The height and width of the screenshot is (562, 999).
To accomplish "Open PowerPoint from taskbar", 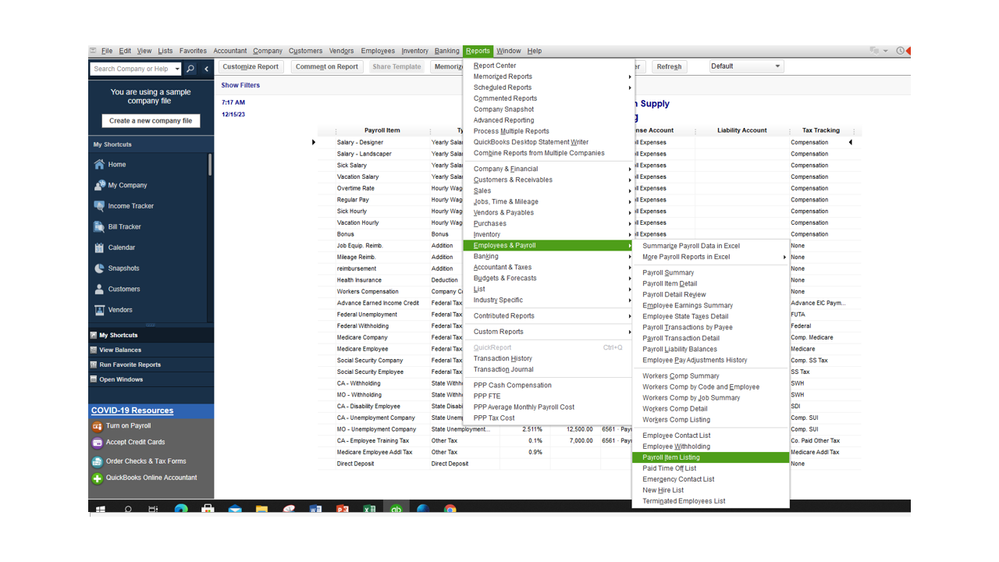I will tap(342, 509).
